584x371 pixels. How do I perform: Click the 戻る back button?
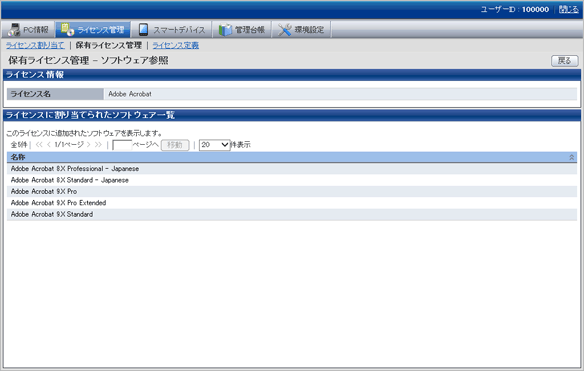pyautogui.click(x=565, y=61)
